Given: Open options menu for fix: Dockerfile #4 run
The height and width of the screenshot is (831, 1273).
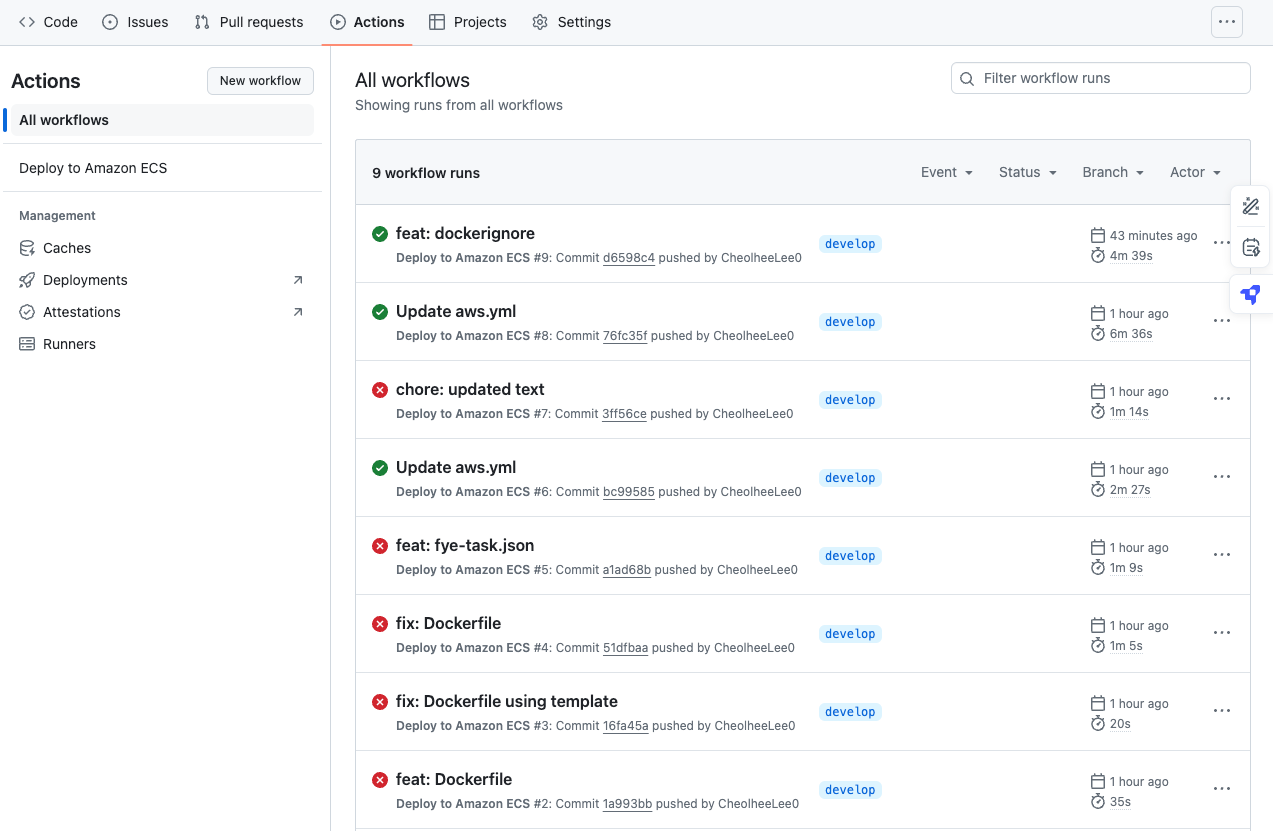Looking at the screenshot, I should 1222,633.
